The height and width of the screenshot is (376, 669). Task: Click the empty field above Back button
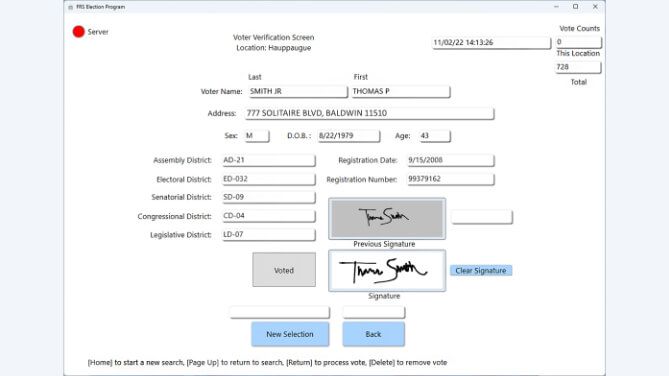[374, 312]
